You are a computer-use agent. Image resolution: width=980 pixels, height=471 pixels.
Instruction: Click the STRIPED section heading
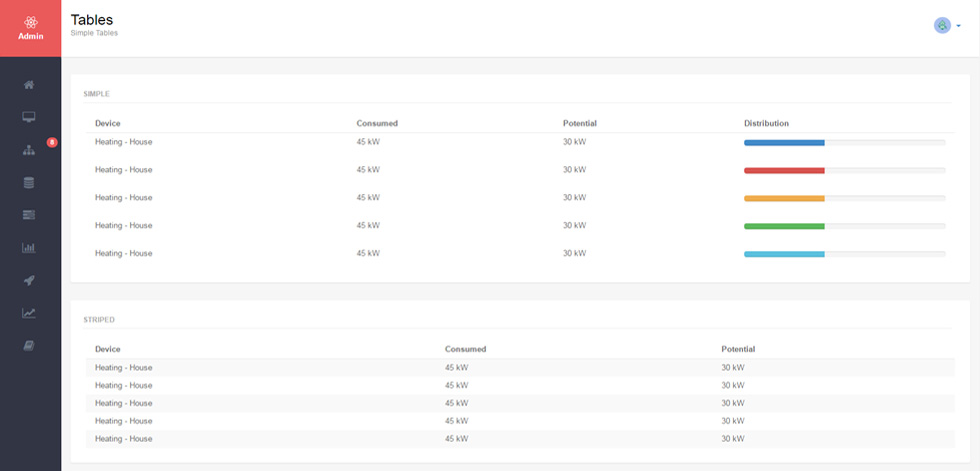pos(99,320)
